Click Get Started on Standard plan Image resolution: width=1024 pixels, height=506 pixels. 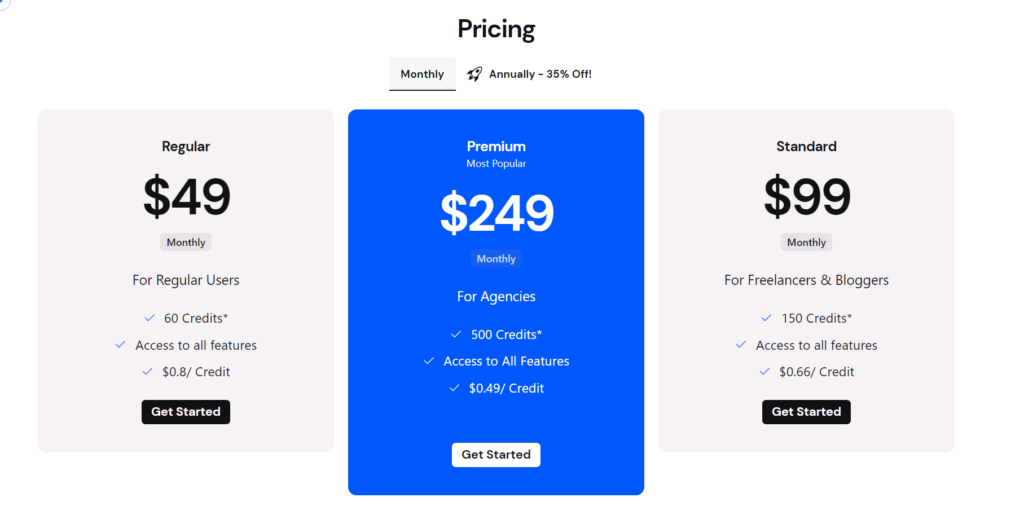click(x=807, y=412)
